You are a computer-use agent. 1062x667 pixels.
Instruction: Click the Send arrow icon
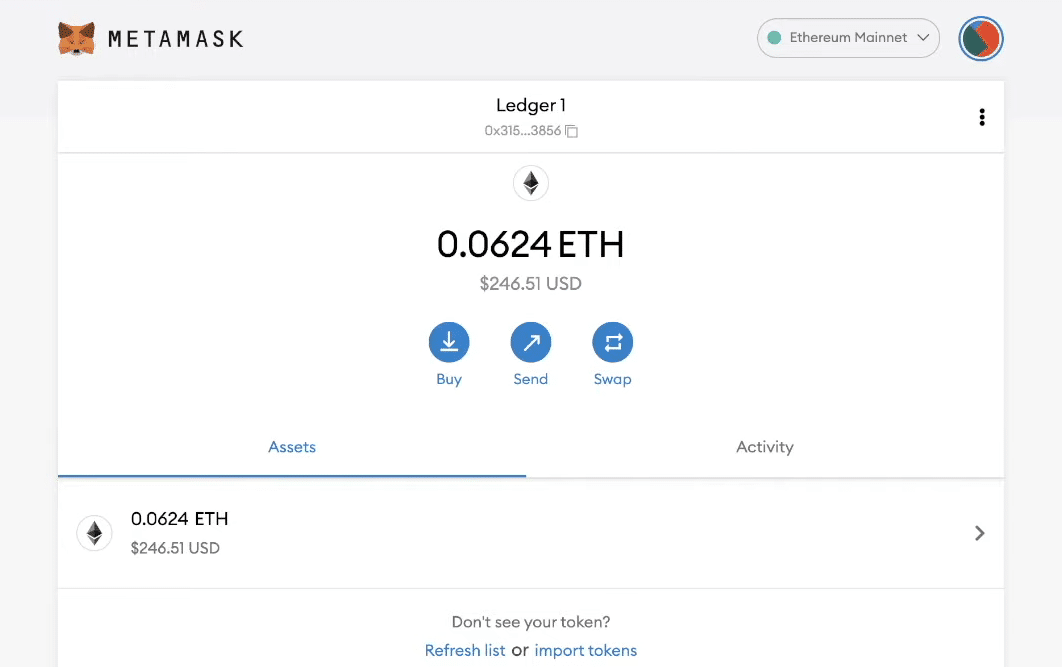tap(531, 342)
